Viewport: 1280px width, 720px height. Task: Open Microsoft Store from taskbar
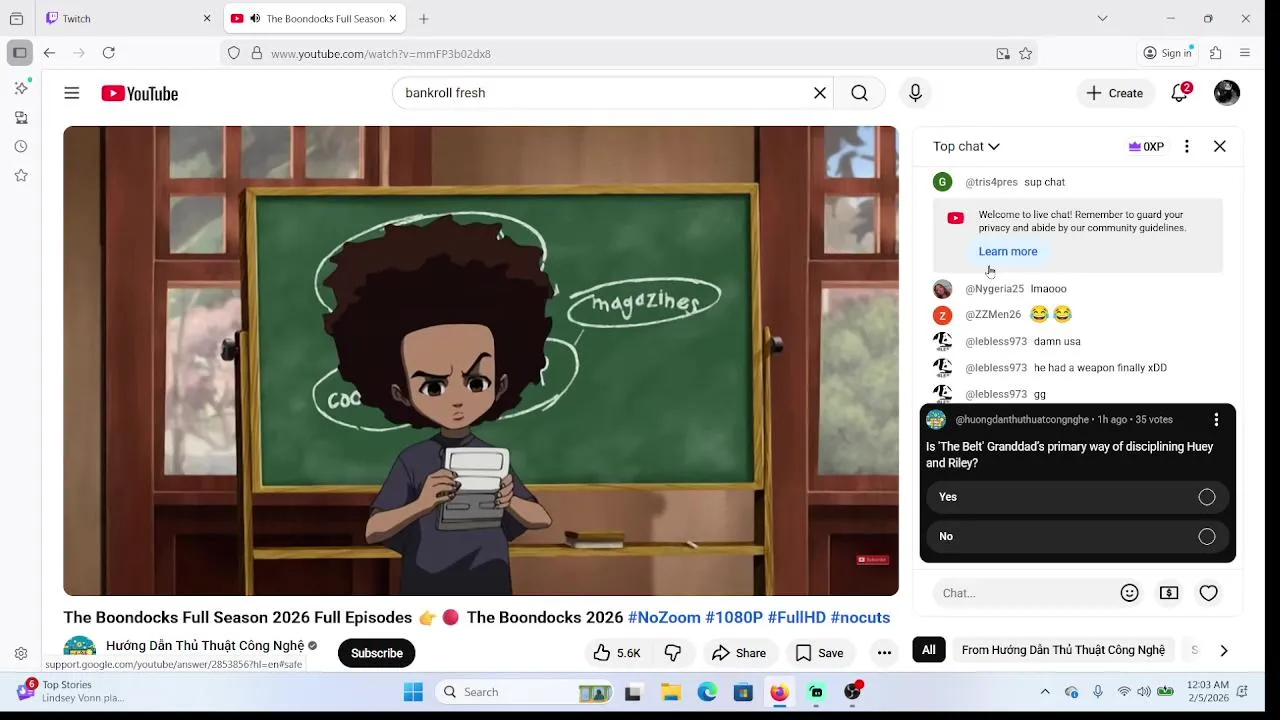click(743, 692)
